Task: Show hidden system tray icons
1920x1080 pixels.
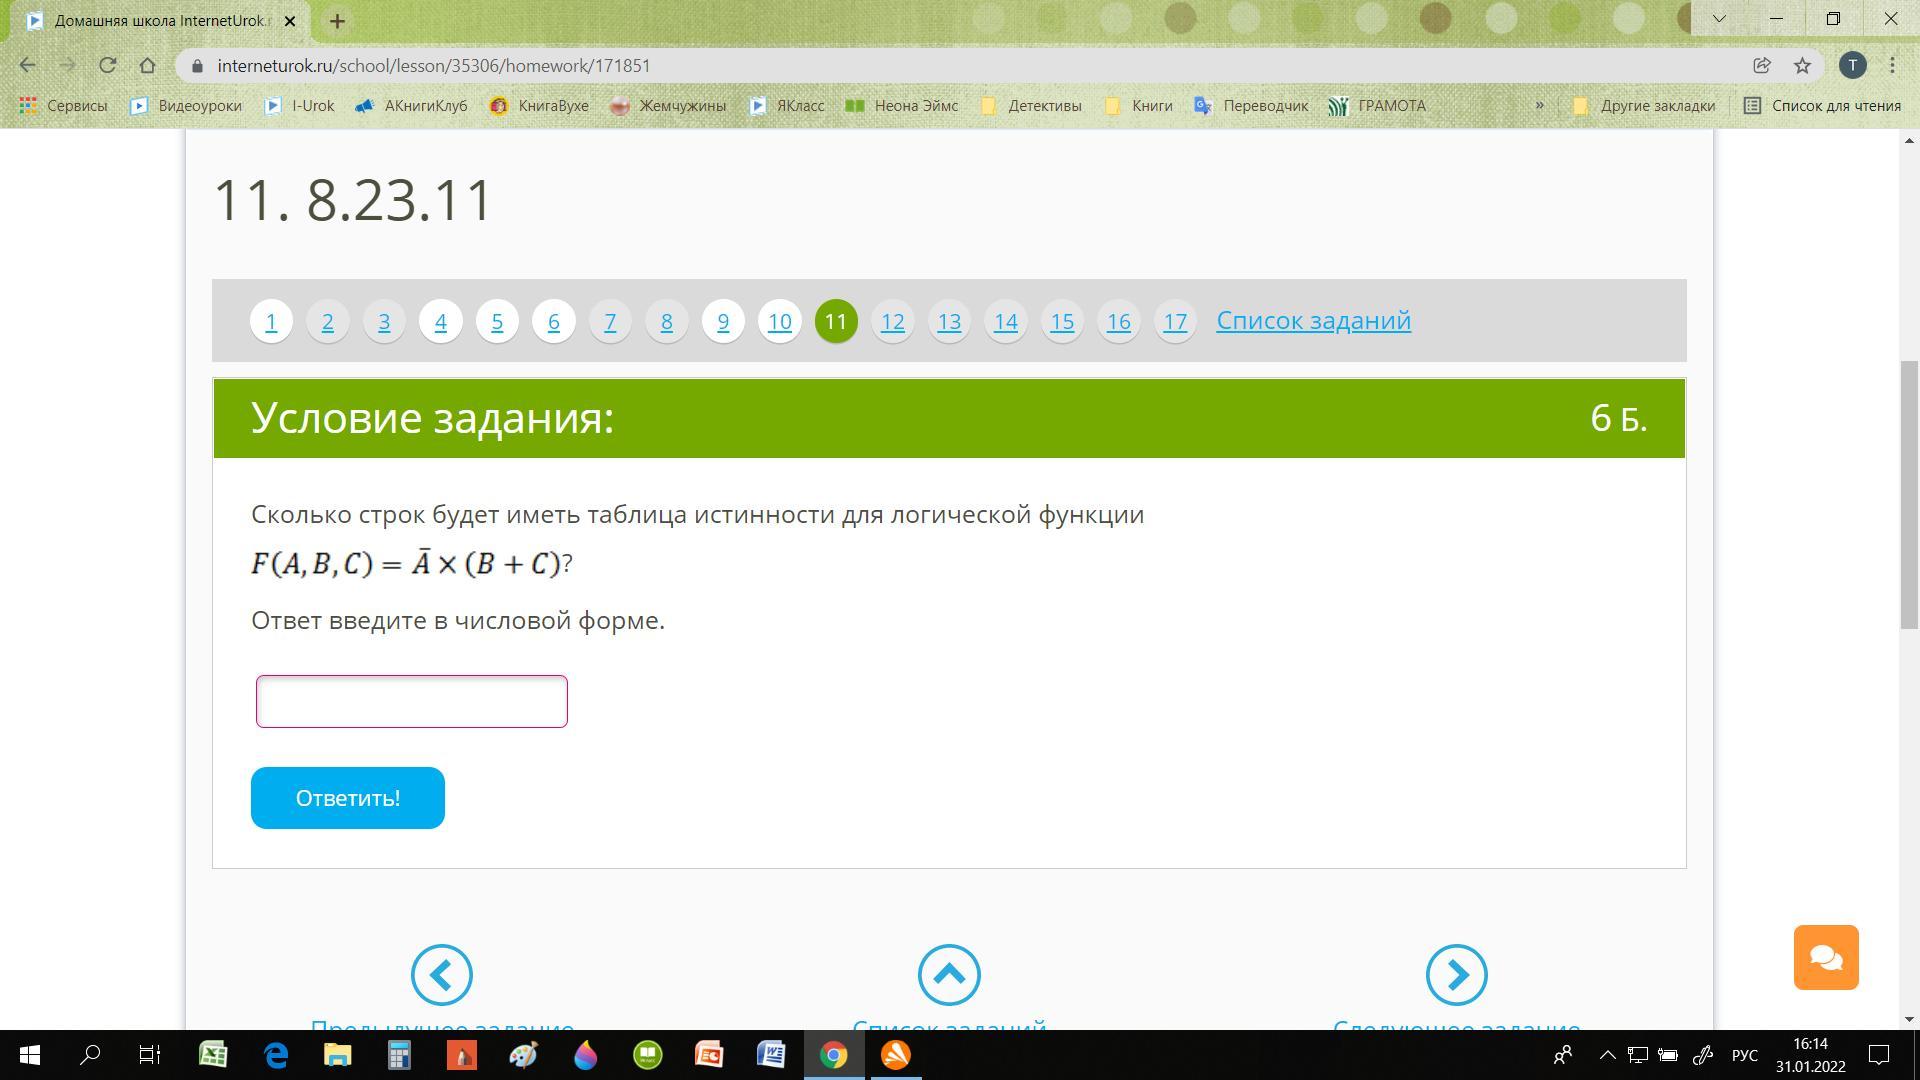Action: click(1607, 1055)
